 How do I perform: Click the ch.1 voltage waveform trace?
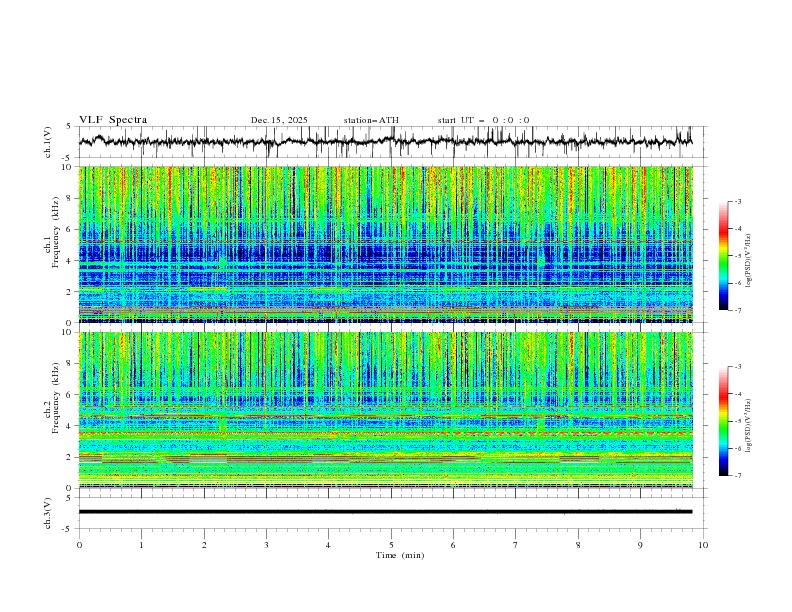(385, 141)
